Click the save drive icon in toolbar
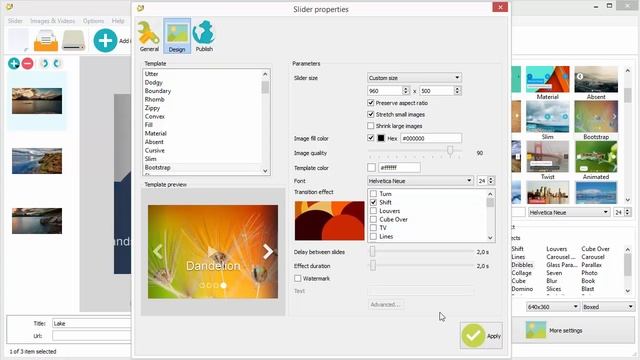The width and height of the screenshot is (640, 360). point(74,41)
